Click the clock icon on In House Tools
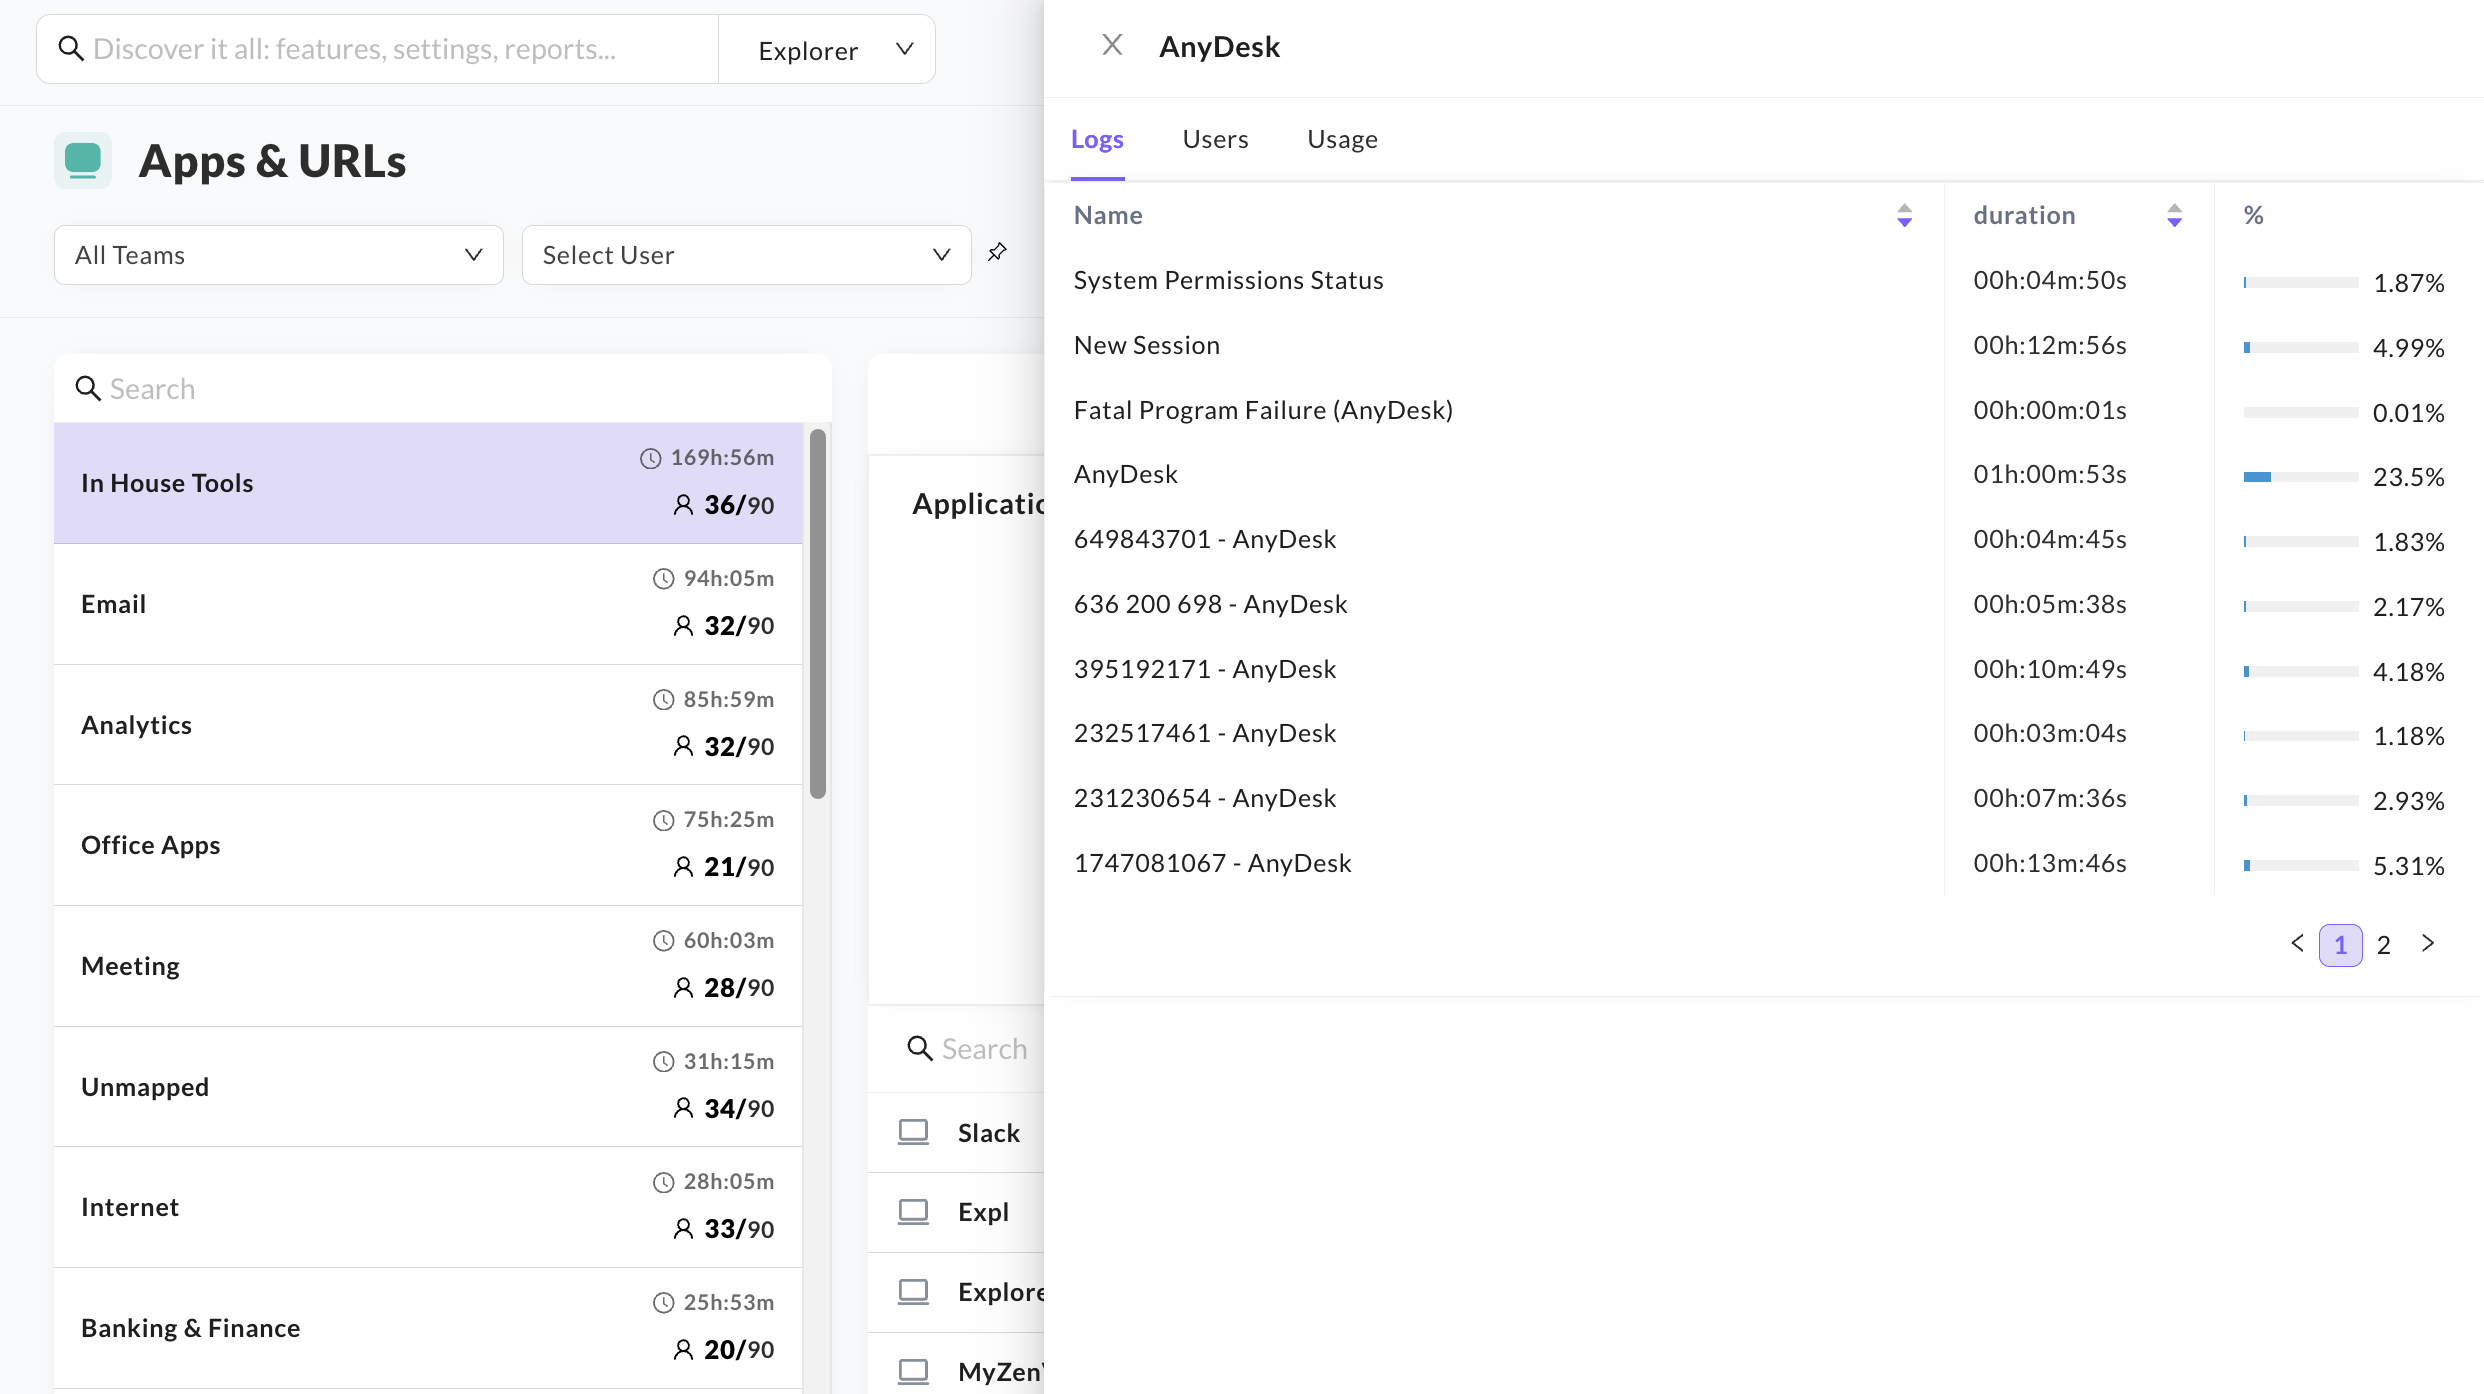This screenshot has width=2484, height=1394. click(x=651, y=458)
